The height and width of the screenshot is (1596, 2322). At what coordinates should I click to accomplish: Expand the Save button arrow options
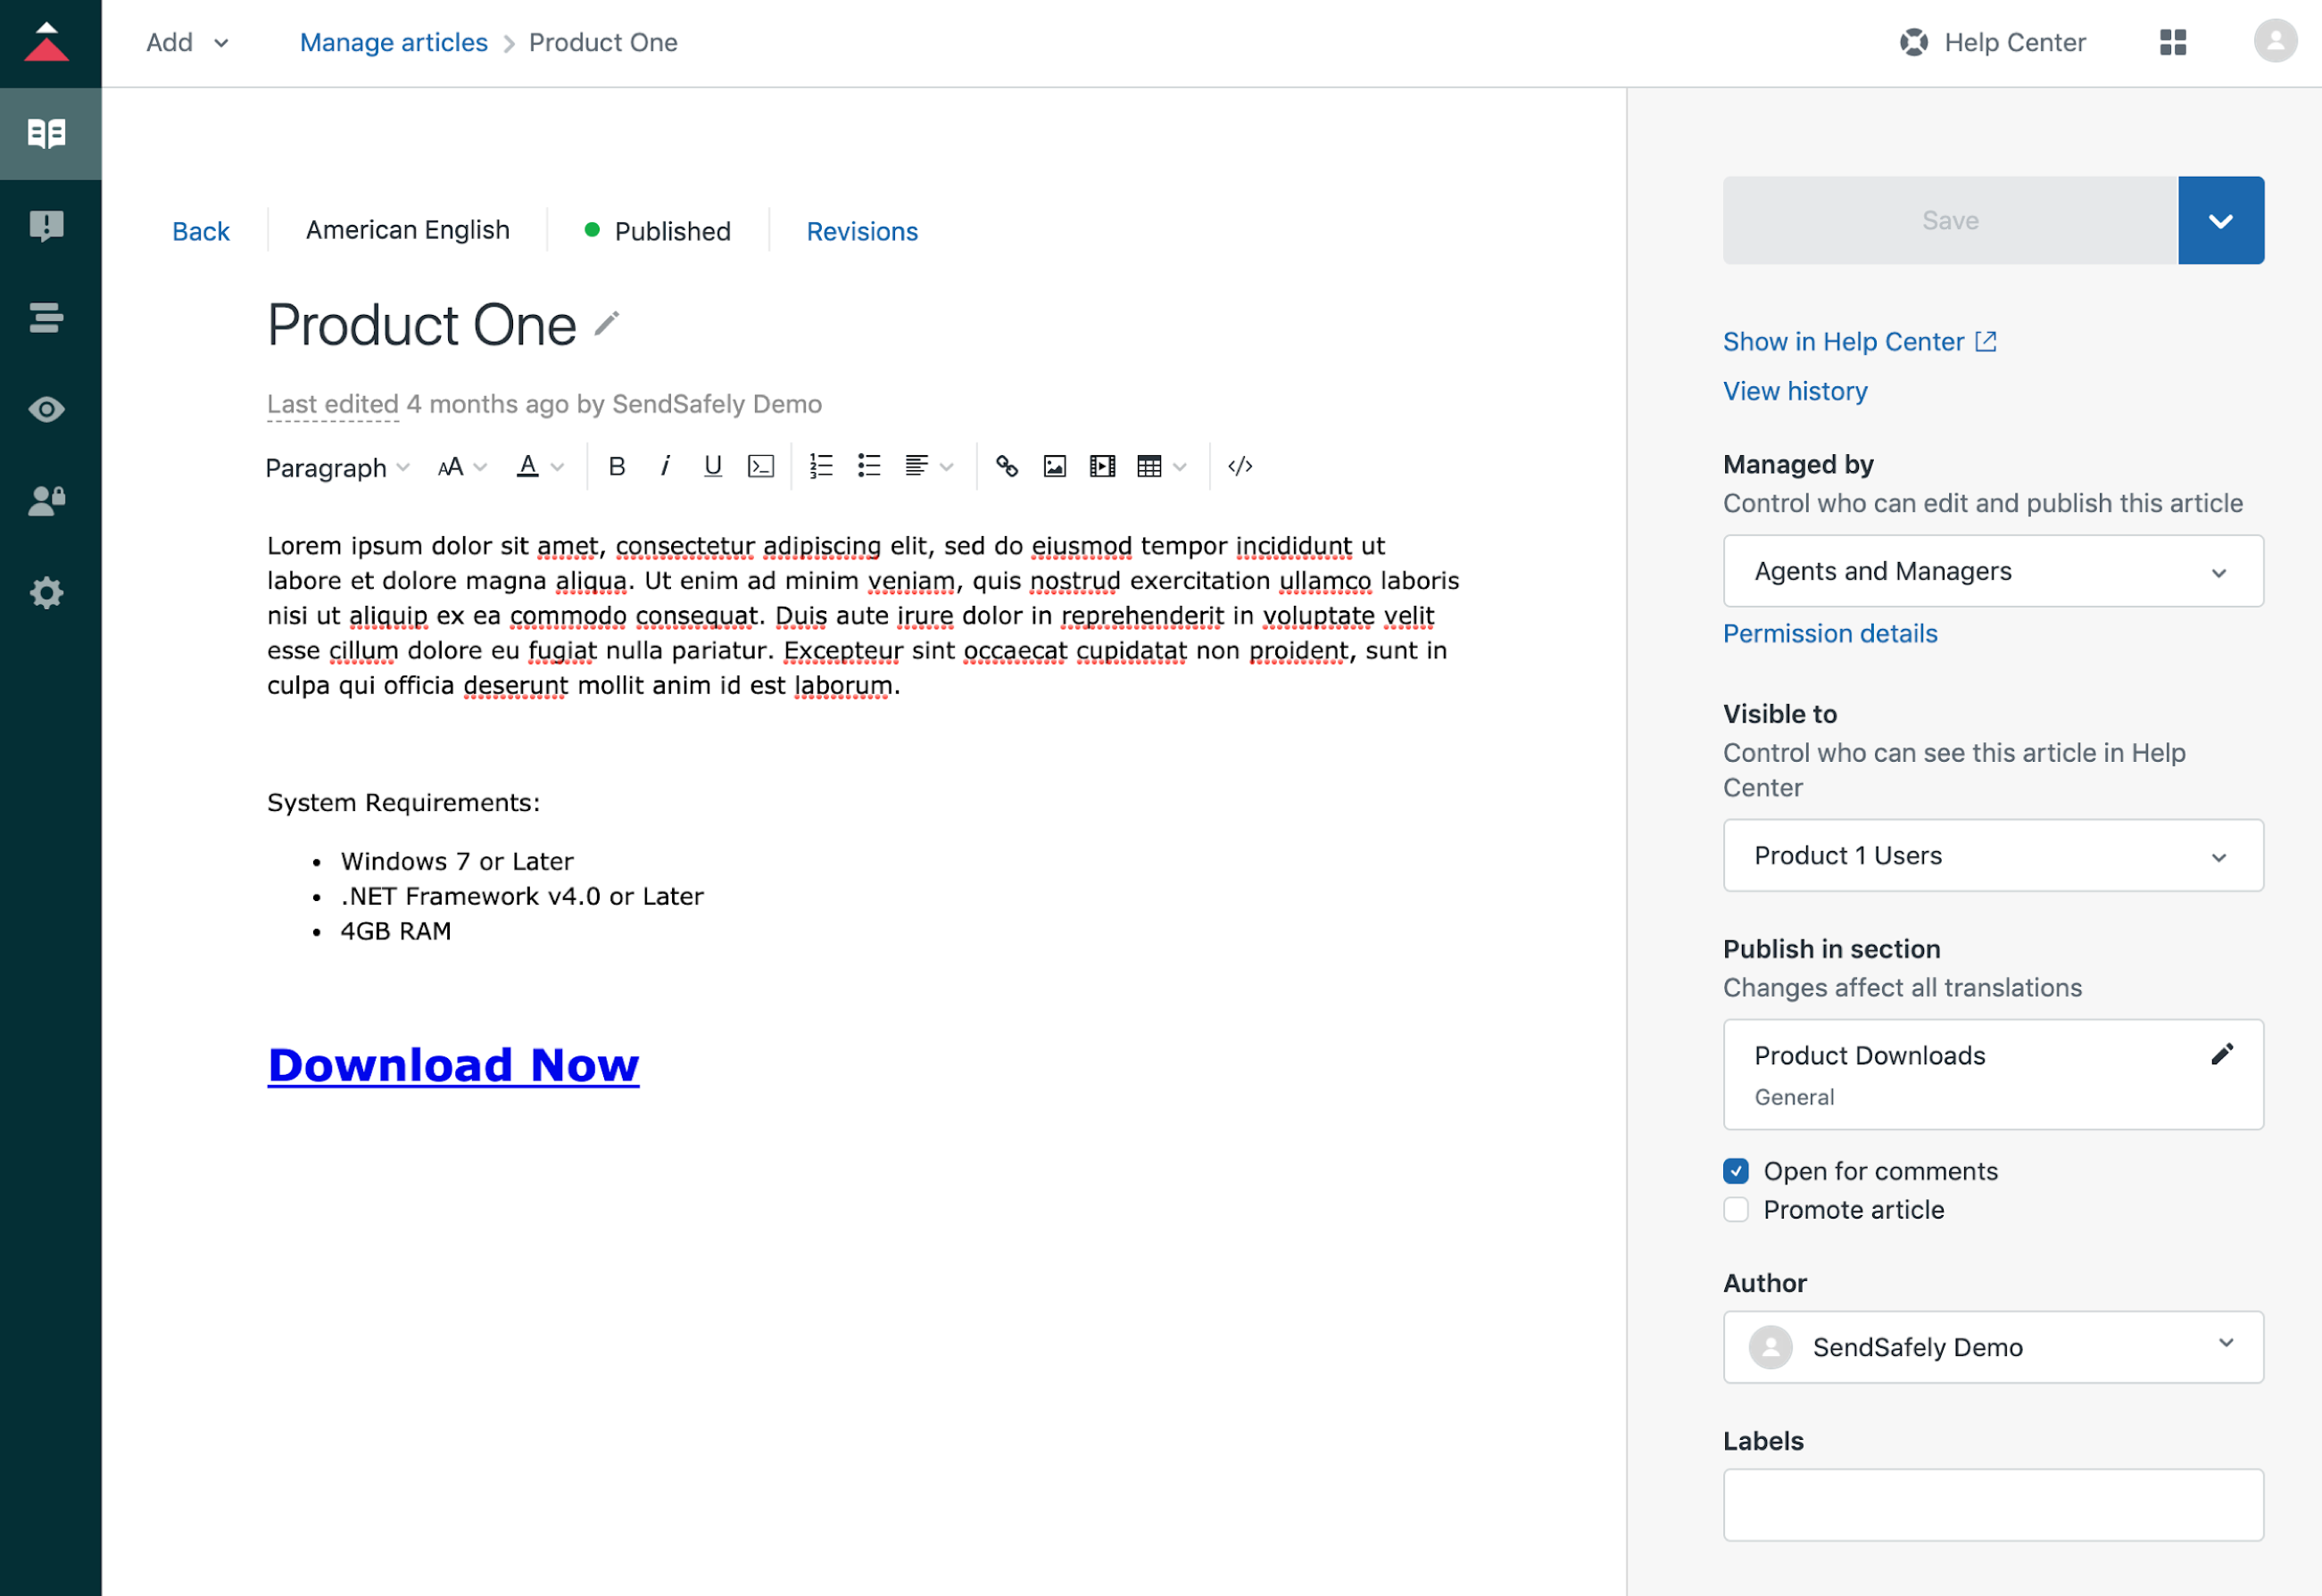(2220, 221)
